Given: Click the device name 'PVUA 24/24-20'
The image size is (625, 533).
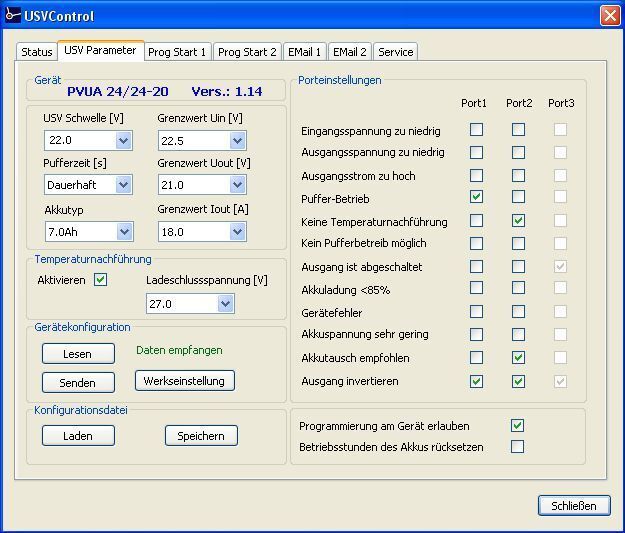Looking at the screenshot, I should point(118,91).
